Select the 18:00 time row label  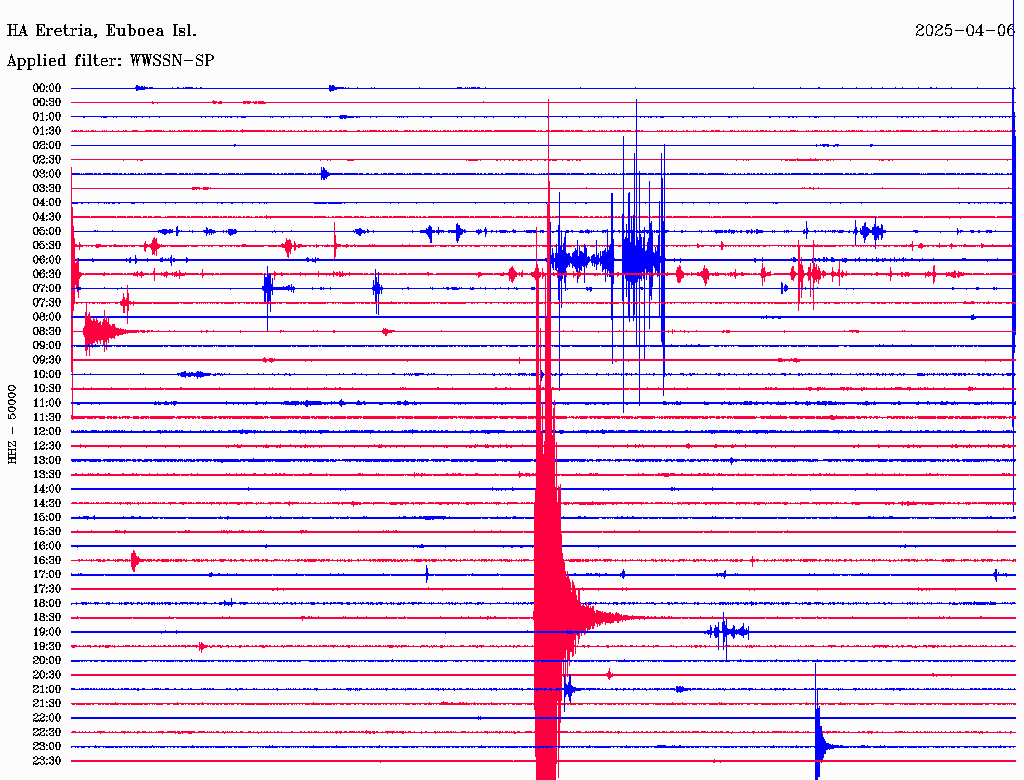47,604
